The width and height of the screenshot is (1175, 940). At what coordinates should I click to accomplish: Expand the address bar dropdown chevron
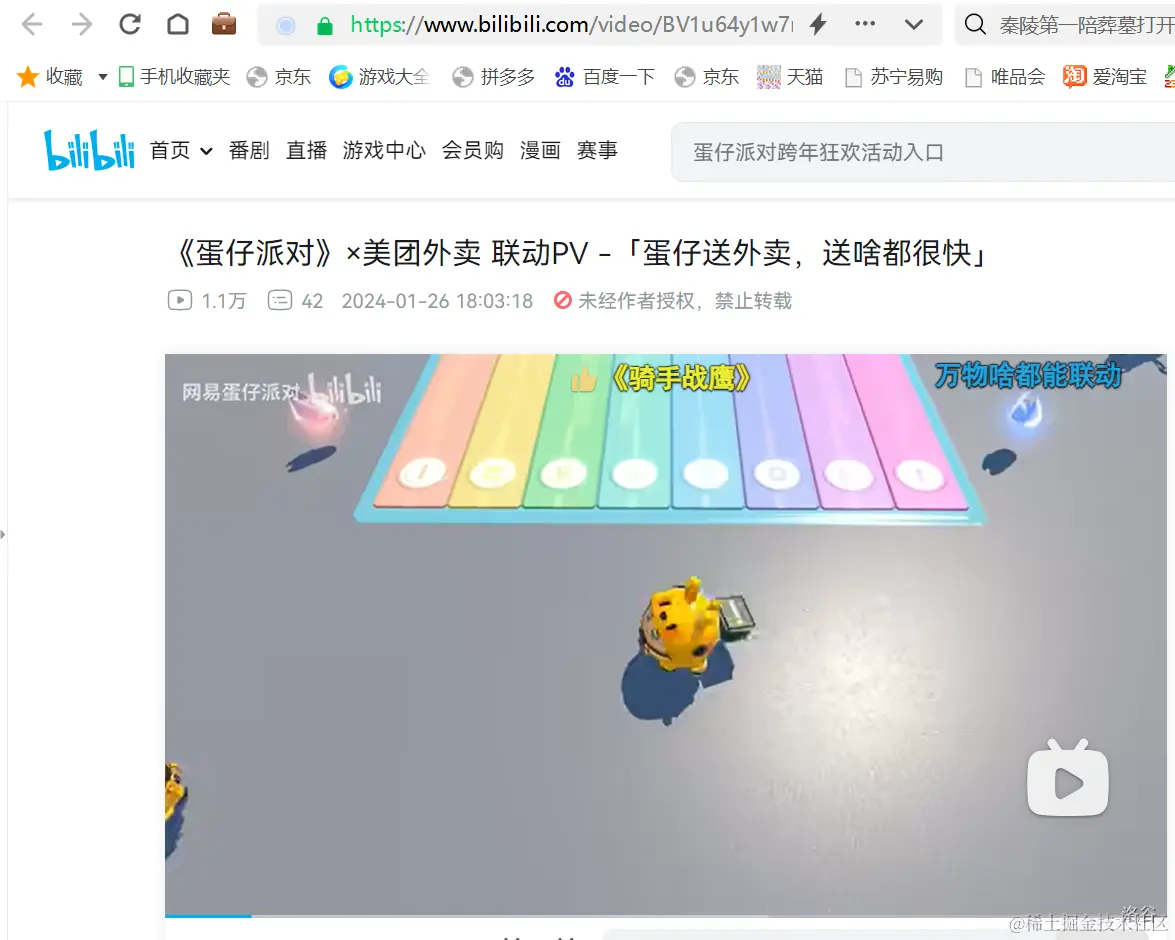pos(913,25)
